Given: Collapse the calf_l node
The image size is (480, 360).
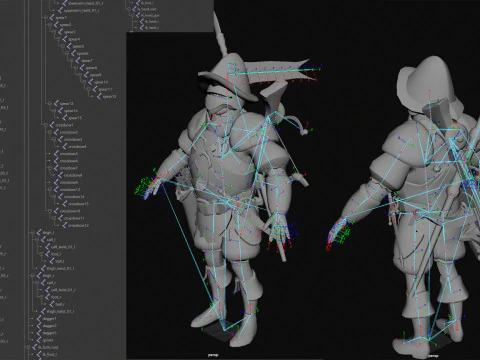Looking at the screenshot, I should [37, 240].
